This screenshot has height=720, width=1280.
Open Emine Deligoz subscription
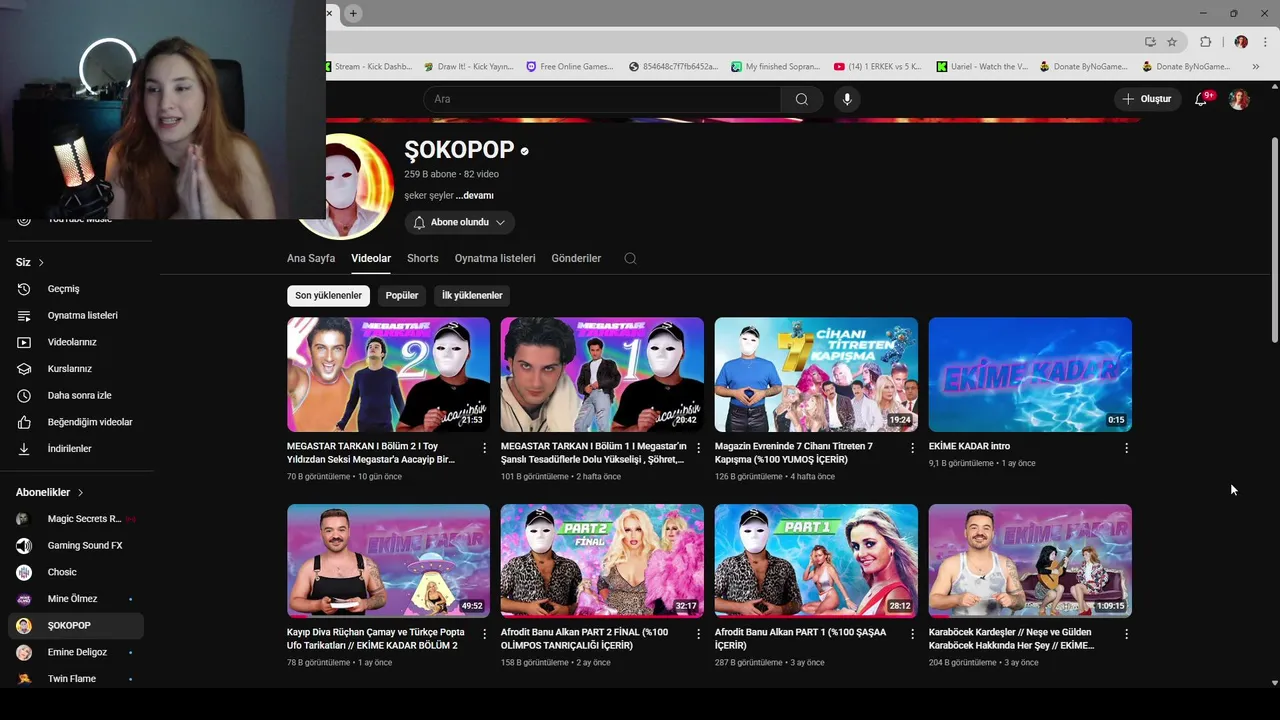click(76, 652)
